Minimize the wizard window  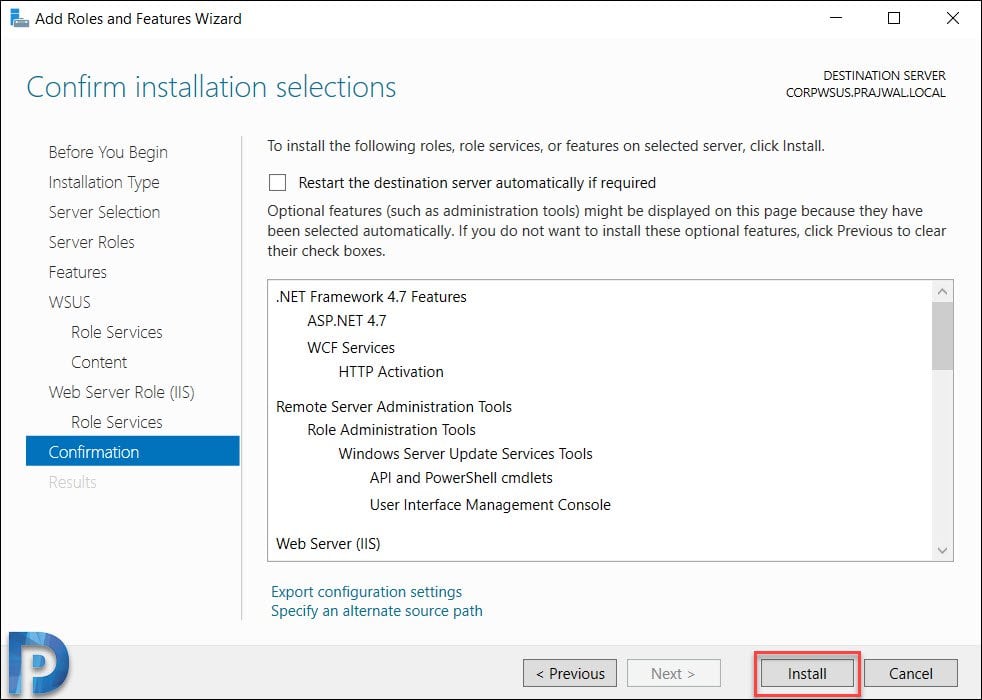tap(835, 18)
